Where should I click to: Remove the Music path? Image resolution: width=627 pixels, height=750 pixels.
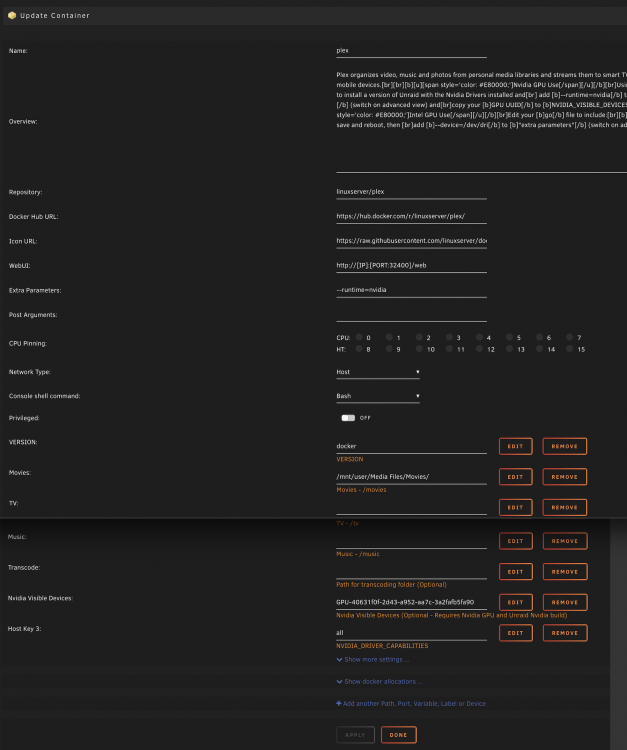tap(565, 541)
